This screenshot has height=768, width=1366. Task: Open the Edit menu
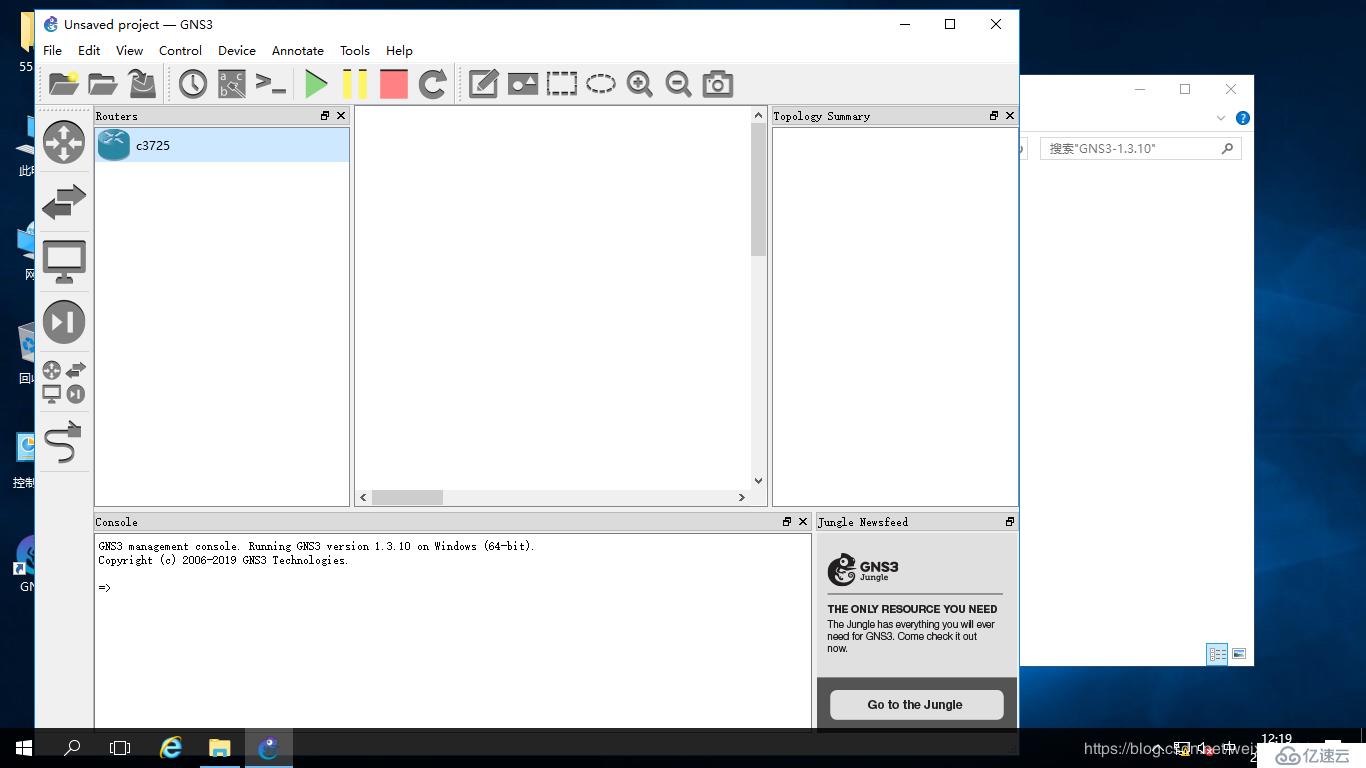(89, 50)
